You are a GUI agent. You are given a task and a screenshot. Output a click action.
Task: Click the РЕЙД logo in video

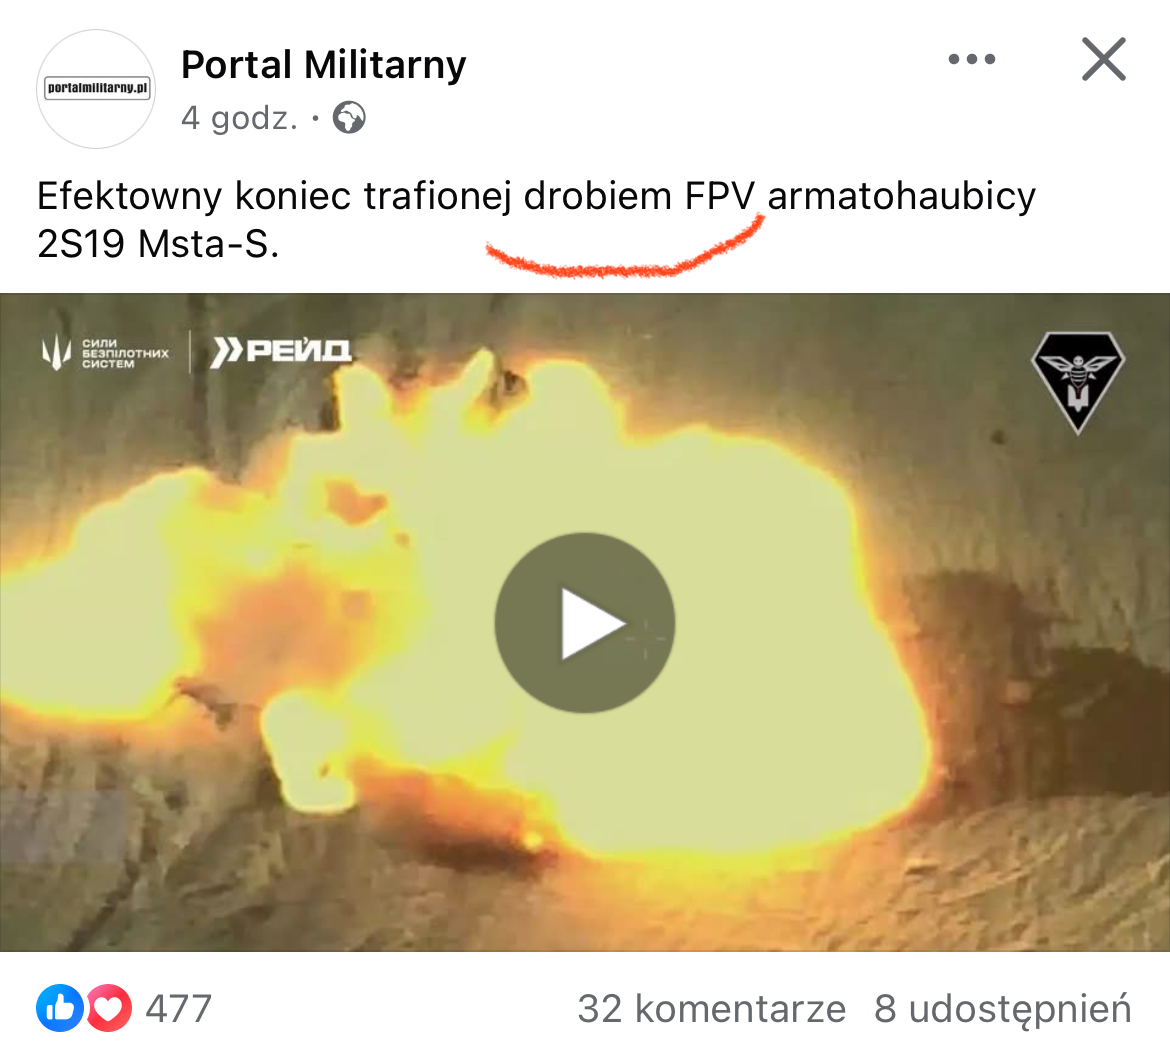[281, 351]
